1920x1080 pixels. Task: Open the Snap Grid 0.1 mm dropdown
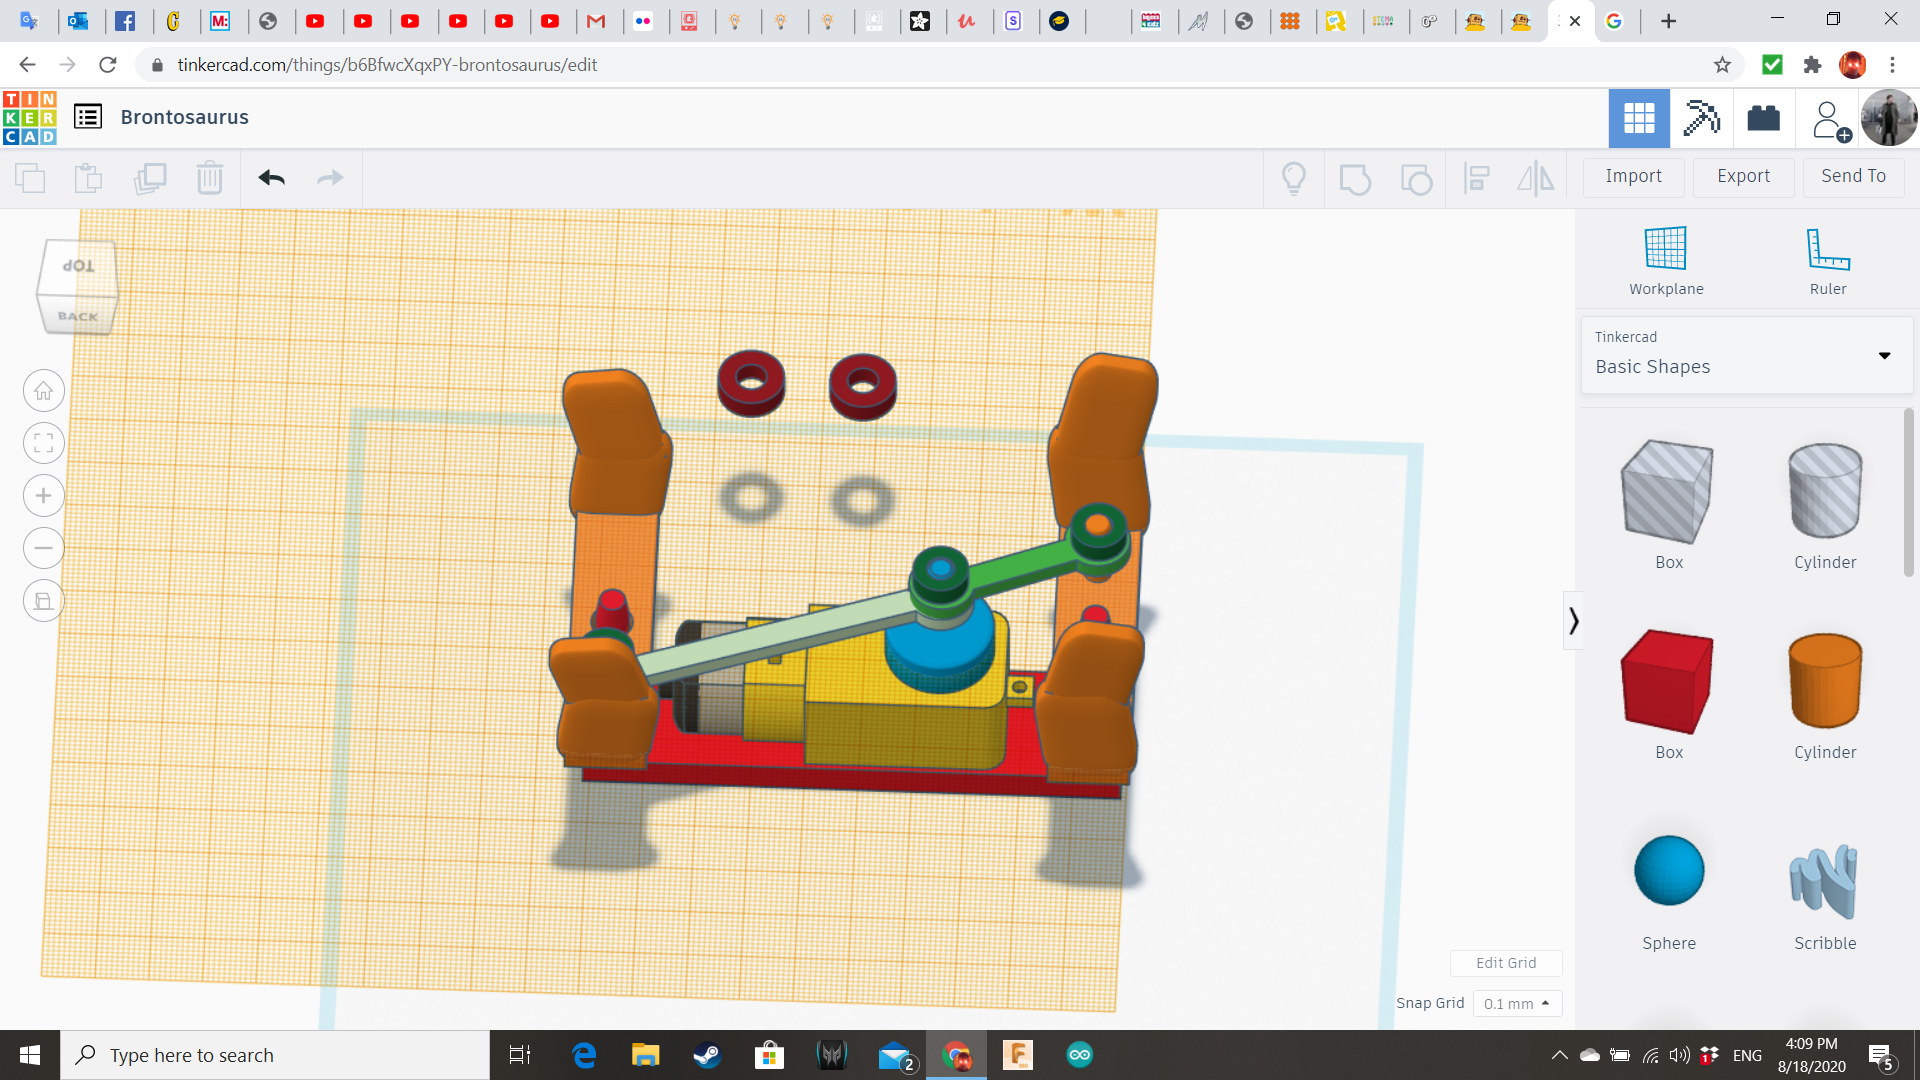click(x=1517, y=1003)
